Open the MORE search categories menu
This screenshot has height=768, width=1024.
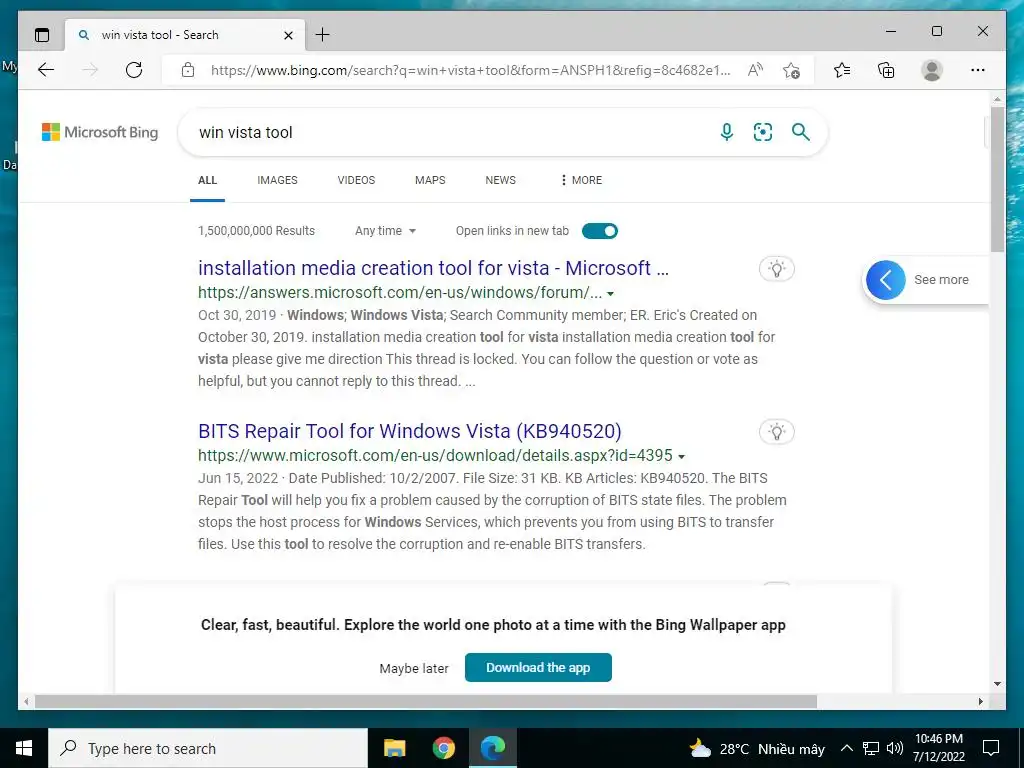coord(581,180)
